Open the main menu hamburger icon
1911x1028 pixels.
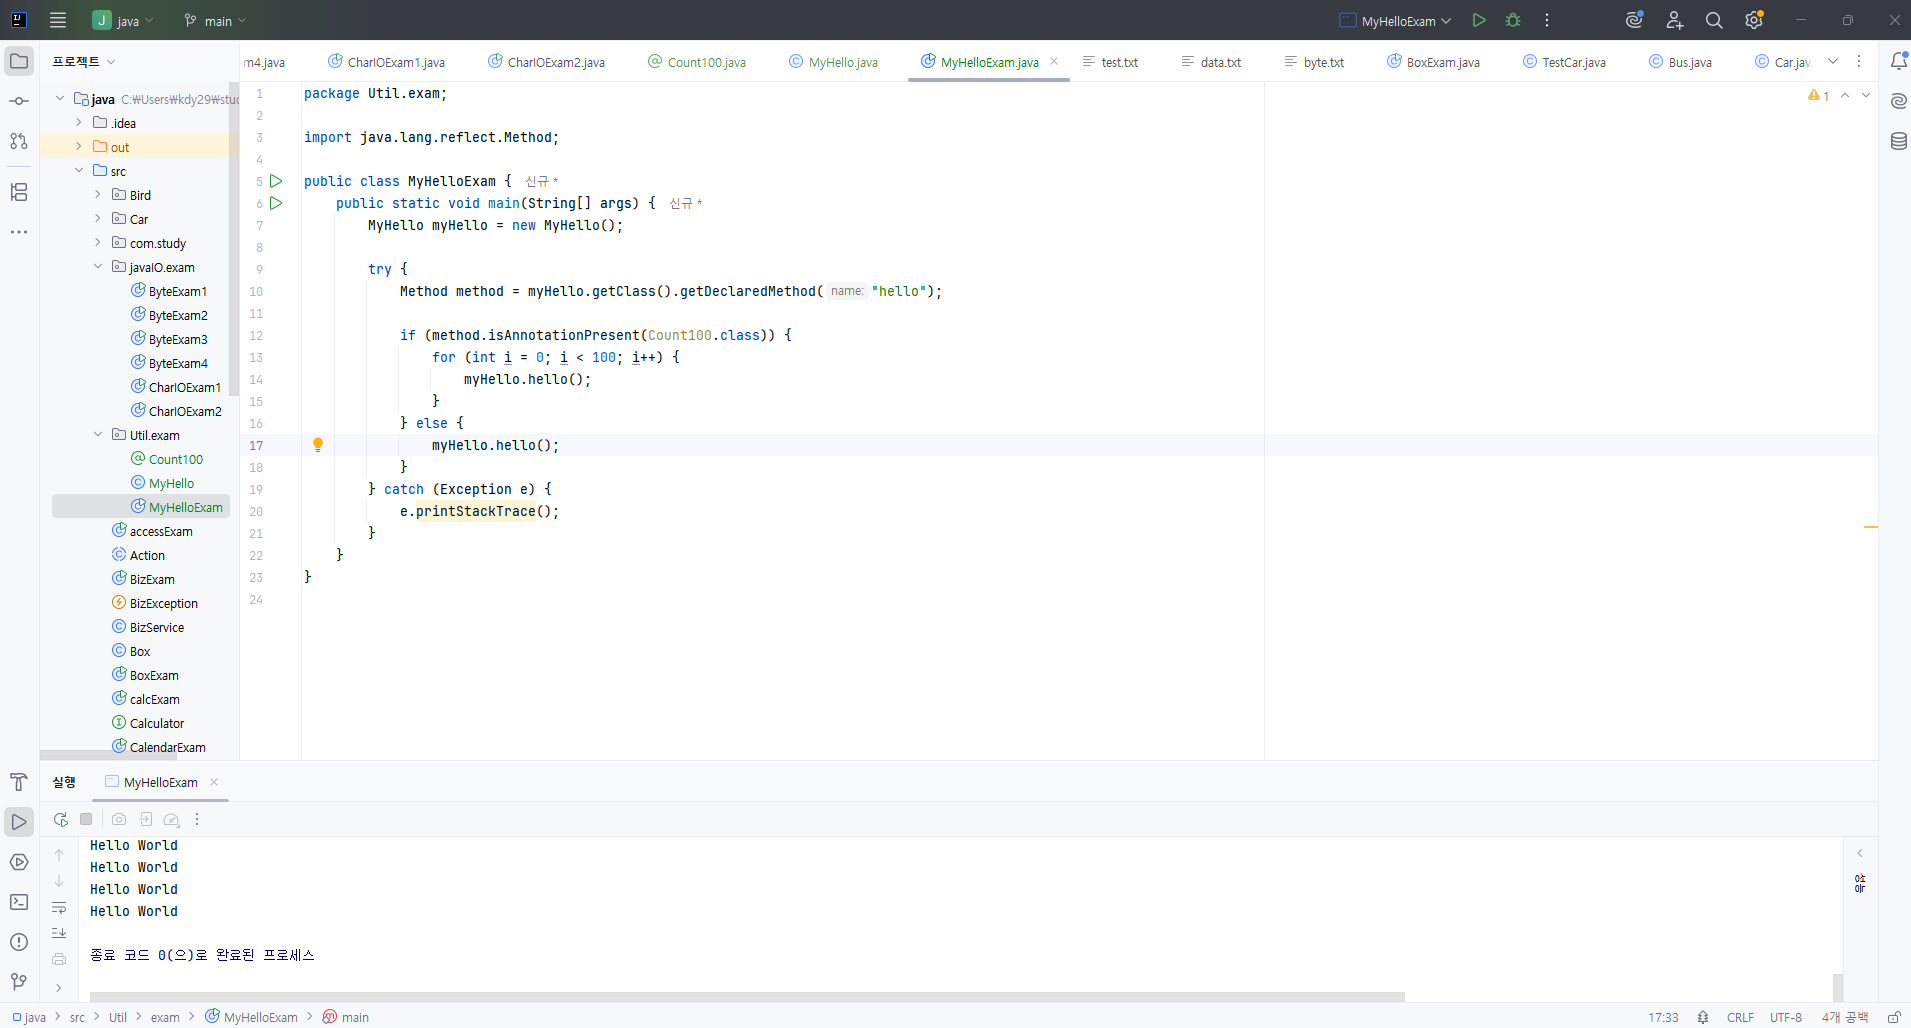point(58,20)
